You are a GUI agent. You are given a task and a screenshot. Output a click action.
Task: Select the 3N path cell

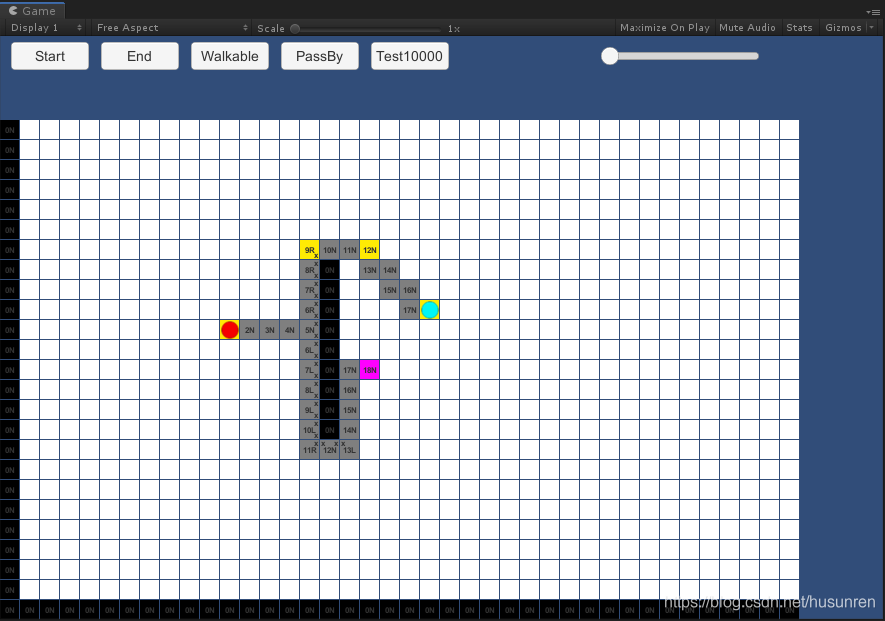click(270, 330)
